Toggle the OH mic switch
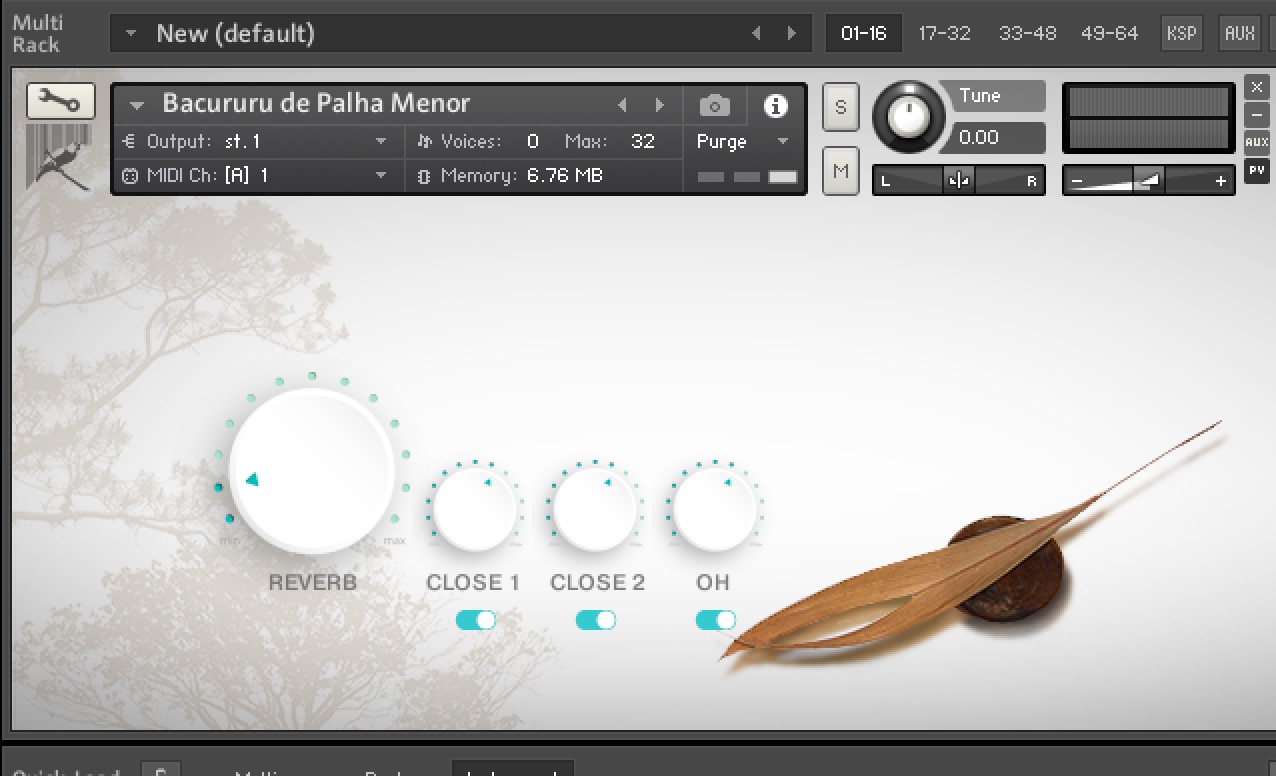The height and width of the screenshot is (776, 1276). (715, 620)
